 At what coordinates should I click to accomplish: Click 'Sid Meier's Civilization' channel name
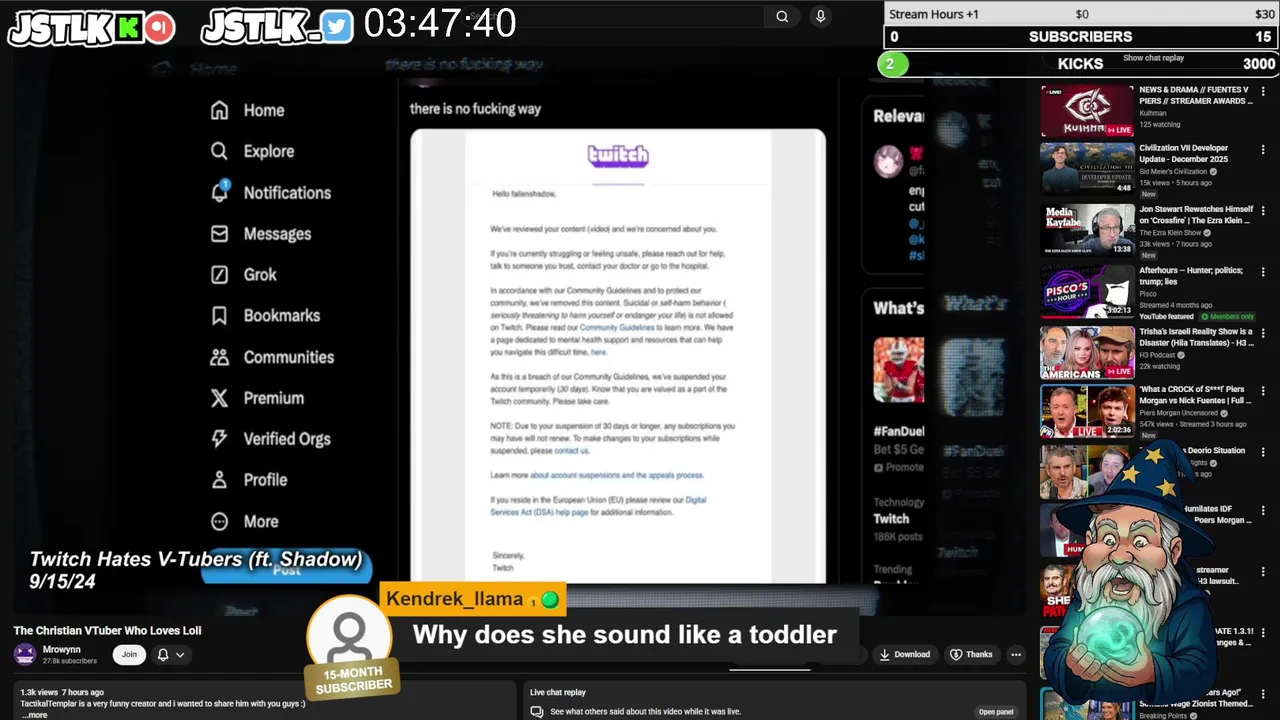1173,171
